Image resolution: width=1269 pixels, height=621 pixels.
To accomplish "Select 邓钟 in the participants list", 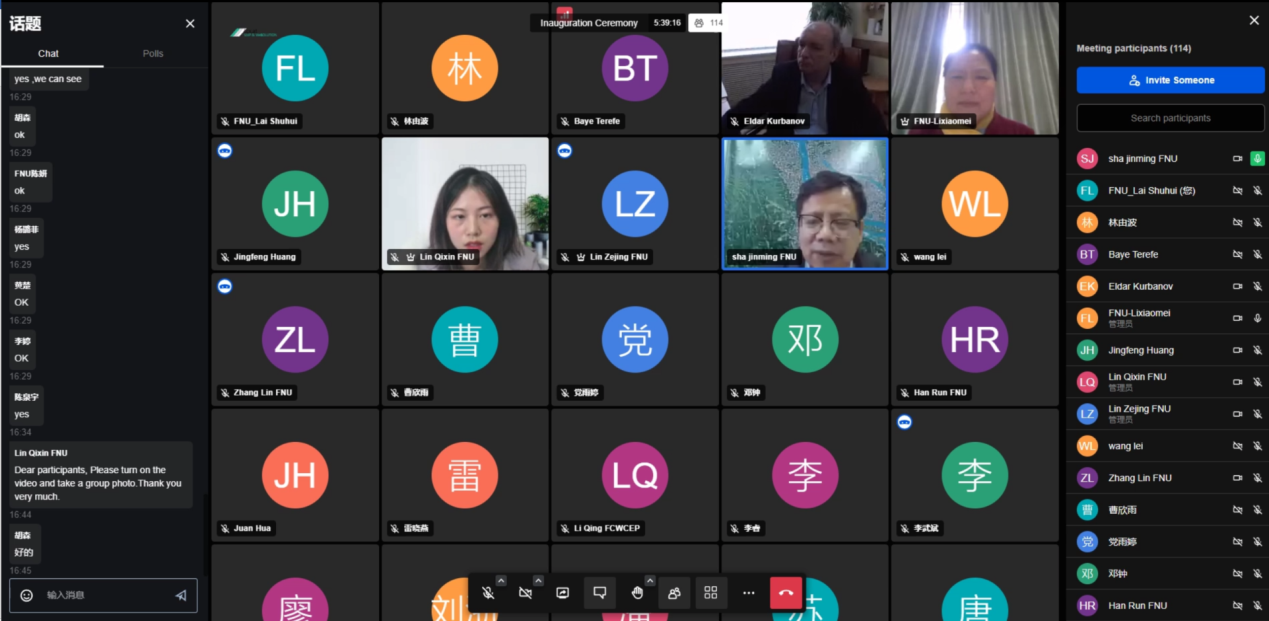I will click(x=1168, y=574).
